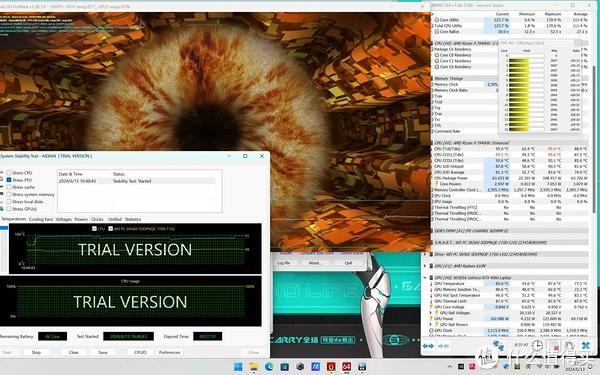The width and height of the screenshot is (600, 375).
Task: Enable the Stress CPU checkbox
Action: [9, 173]
